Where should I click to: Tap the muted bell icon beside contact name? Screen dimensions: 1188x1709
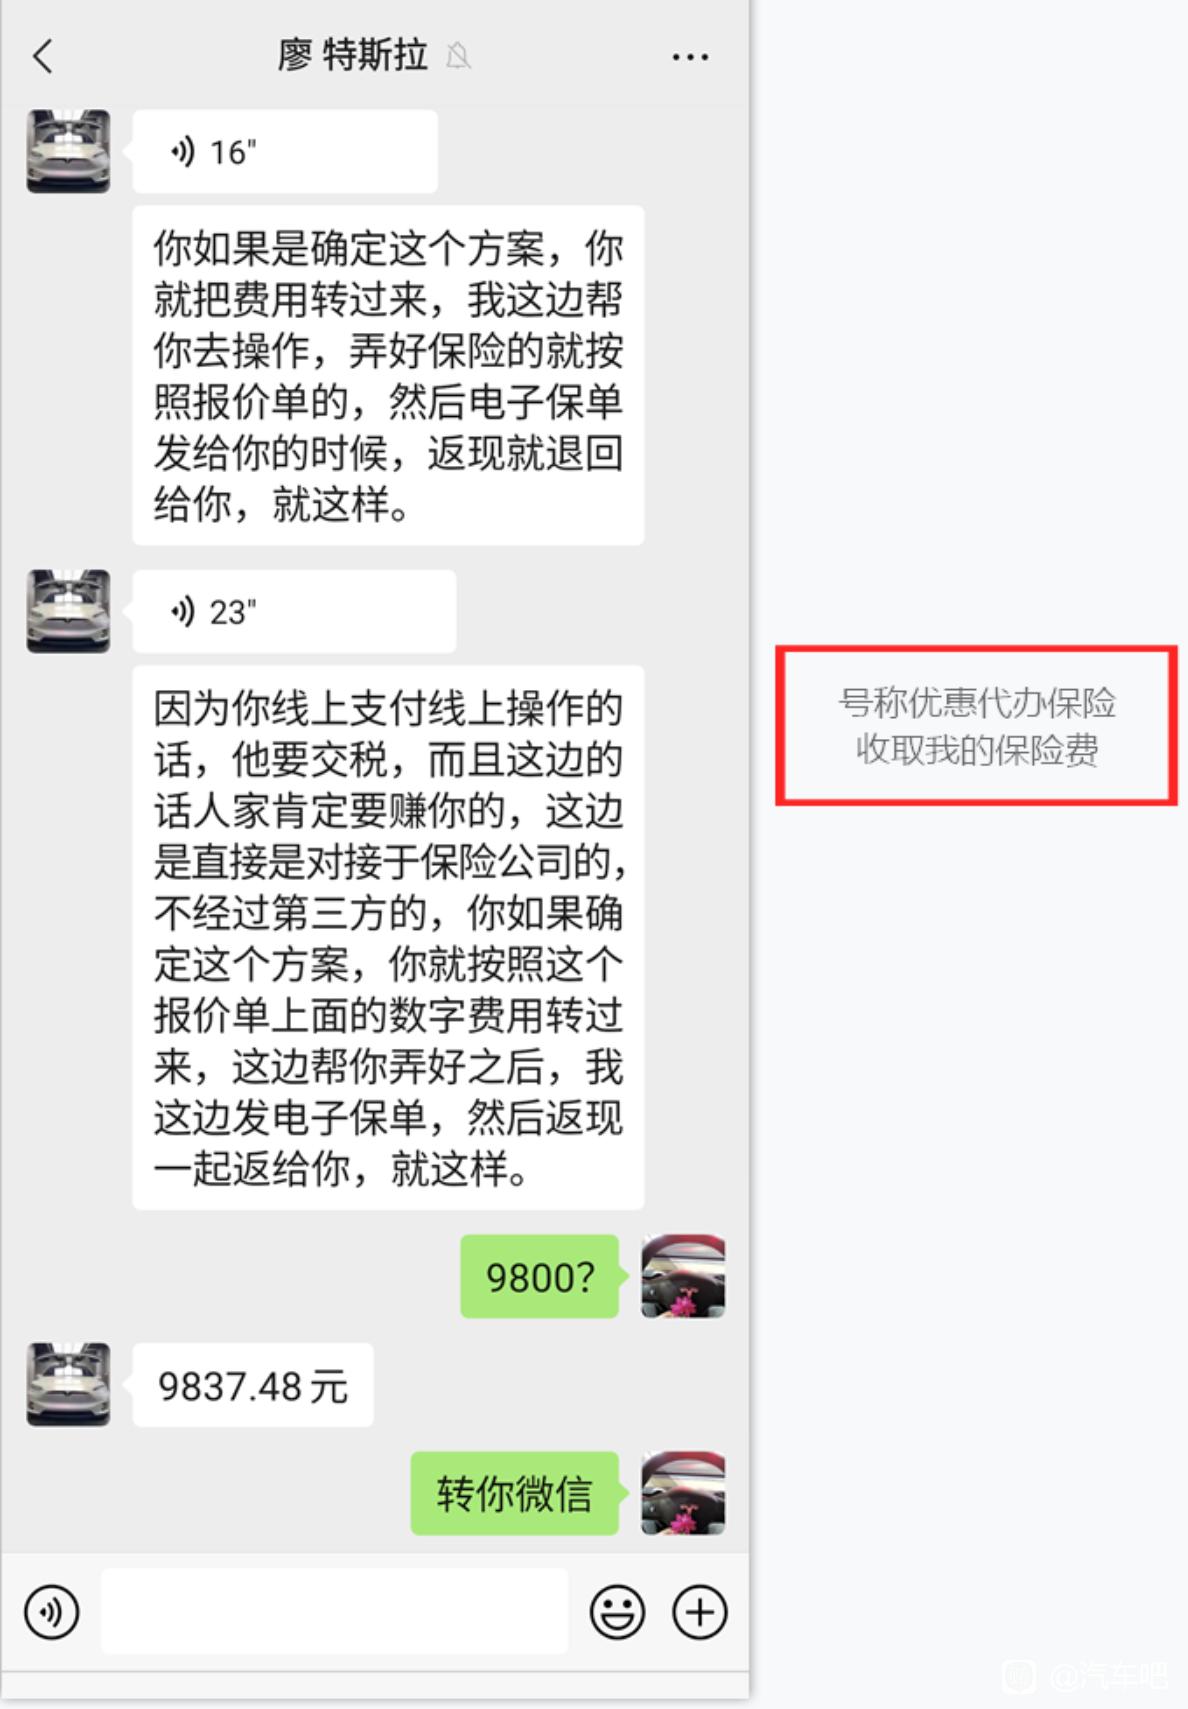coord(458,55)
